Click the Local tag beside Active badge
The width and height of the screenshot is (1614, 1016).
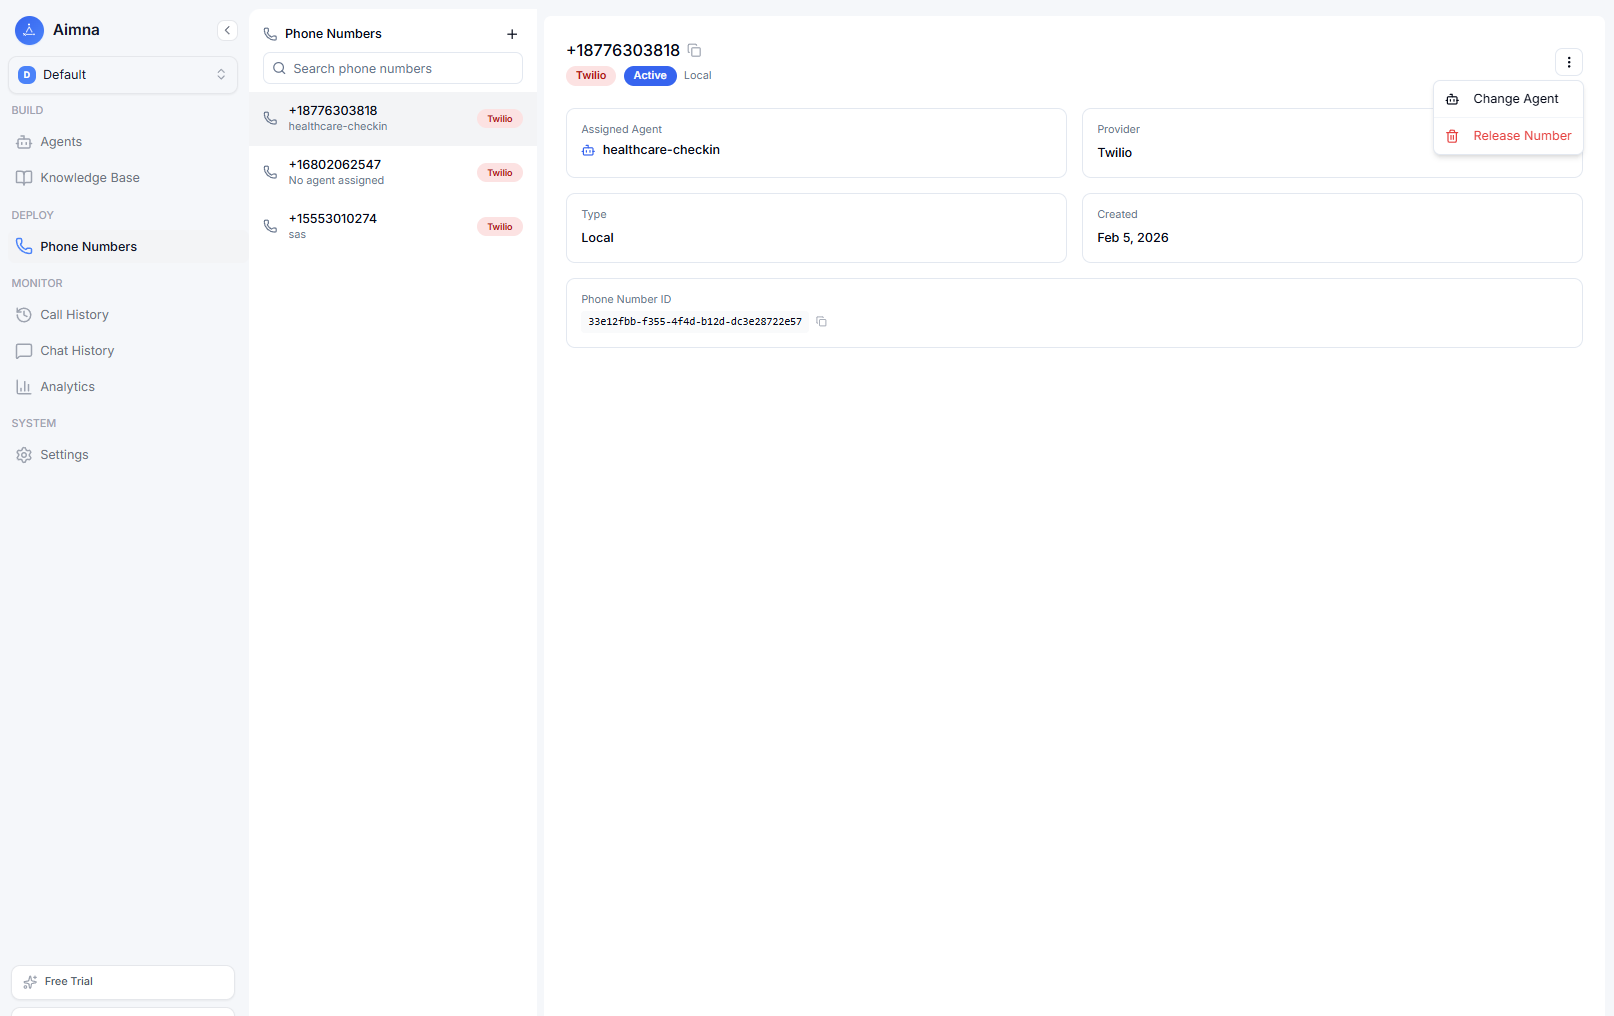698,76
